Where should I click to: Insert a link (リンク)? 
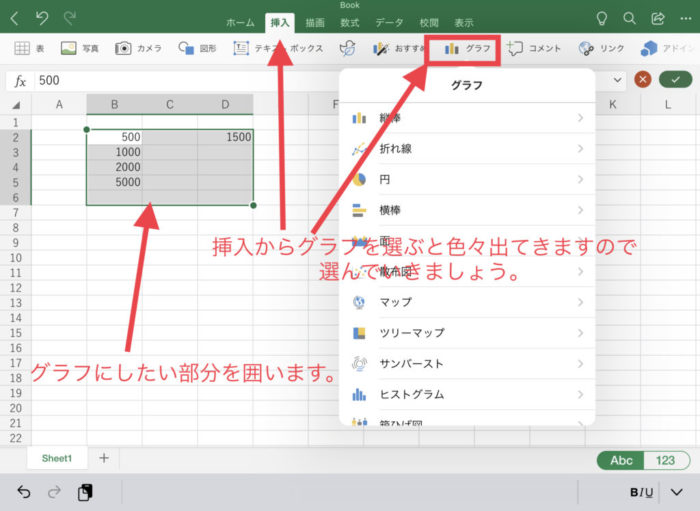click(601, 48)
